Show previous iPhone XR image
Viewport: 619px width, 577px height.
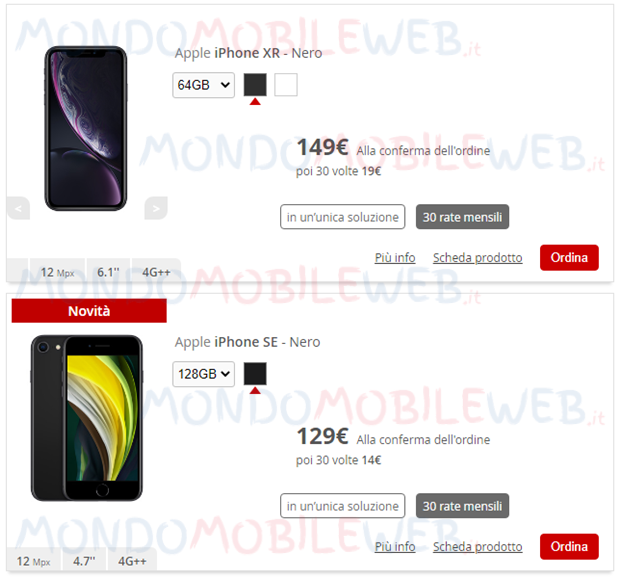click(x=18, y=208)
